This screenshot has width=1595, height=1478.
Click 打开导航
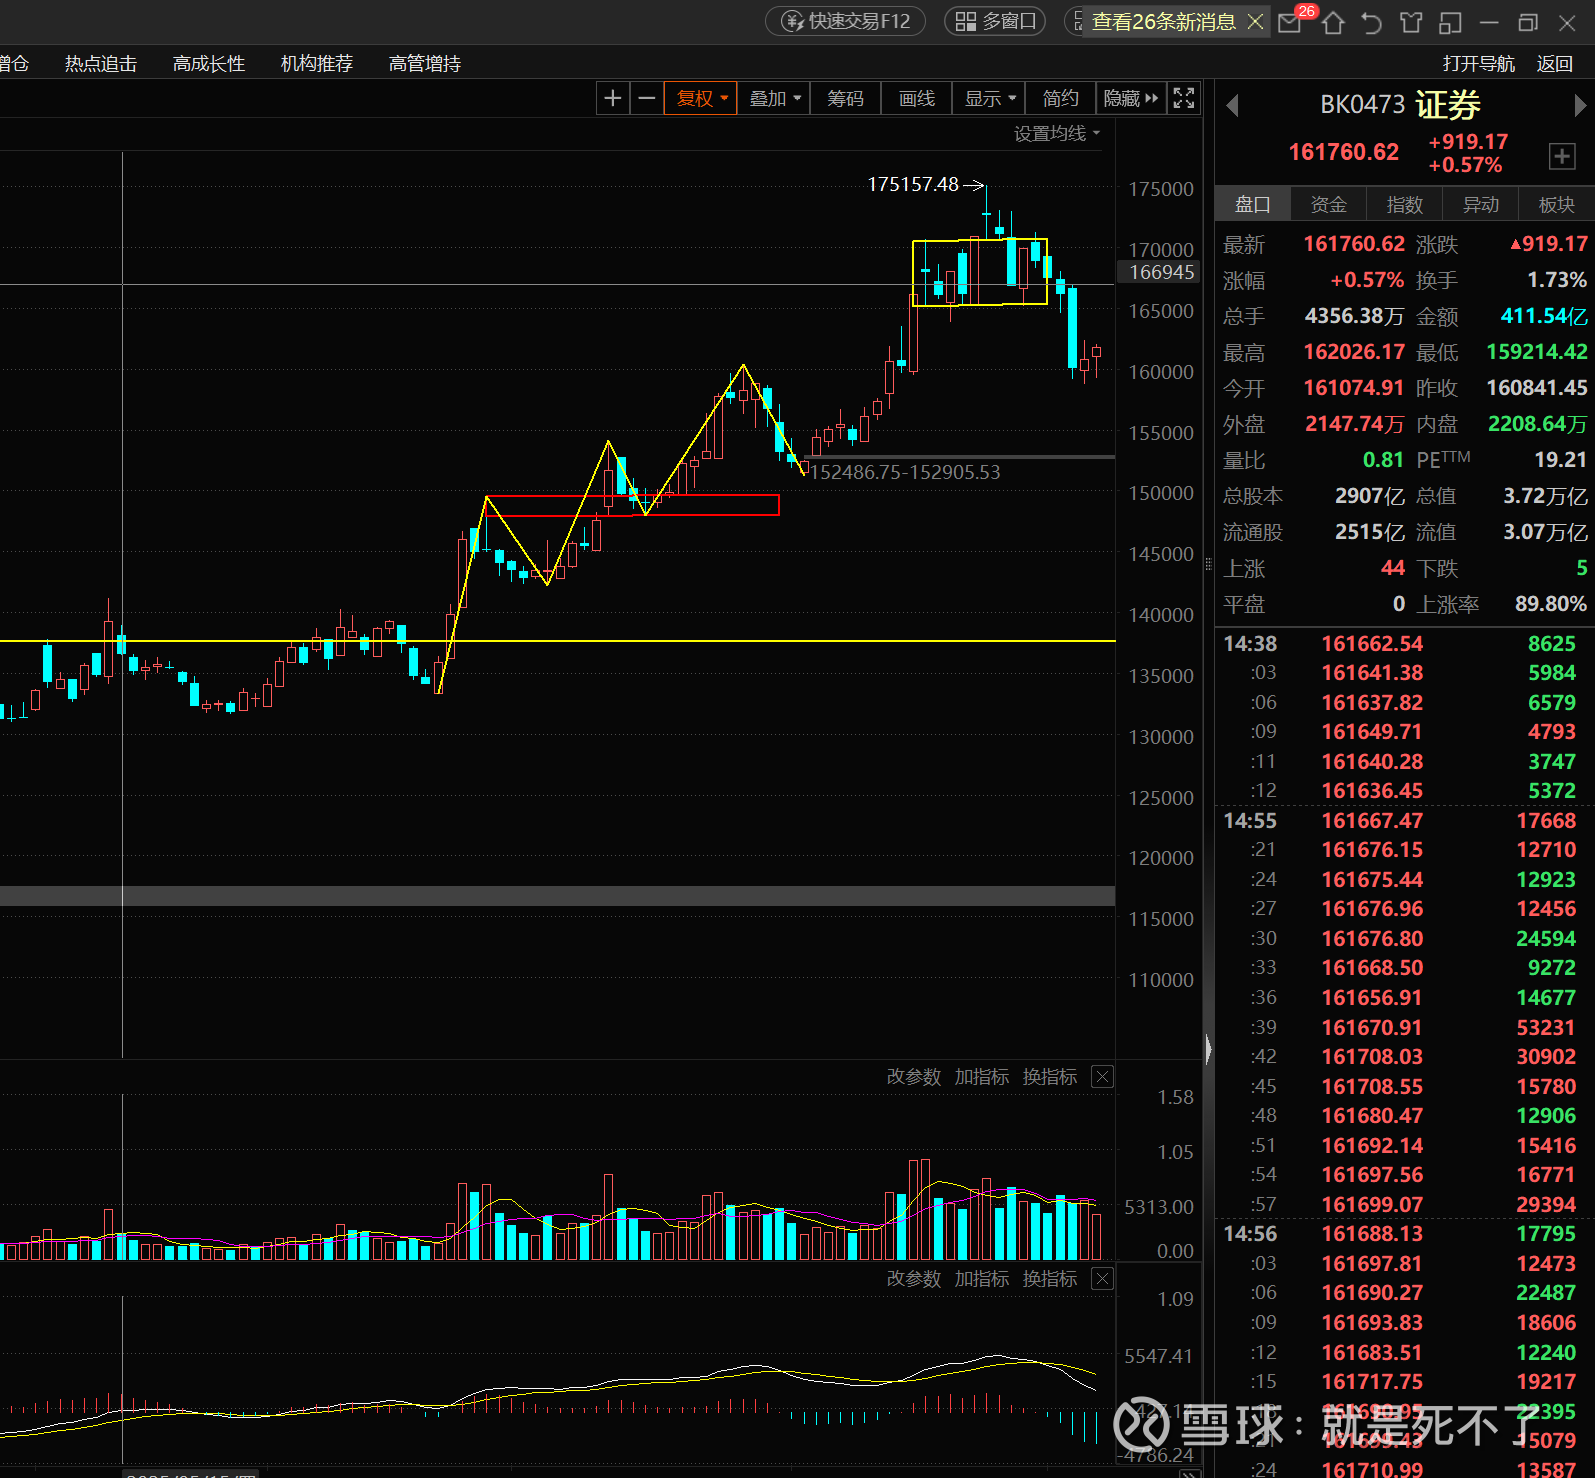pyautogui.click(x=1479, y=64)
